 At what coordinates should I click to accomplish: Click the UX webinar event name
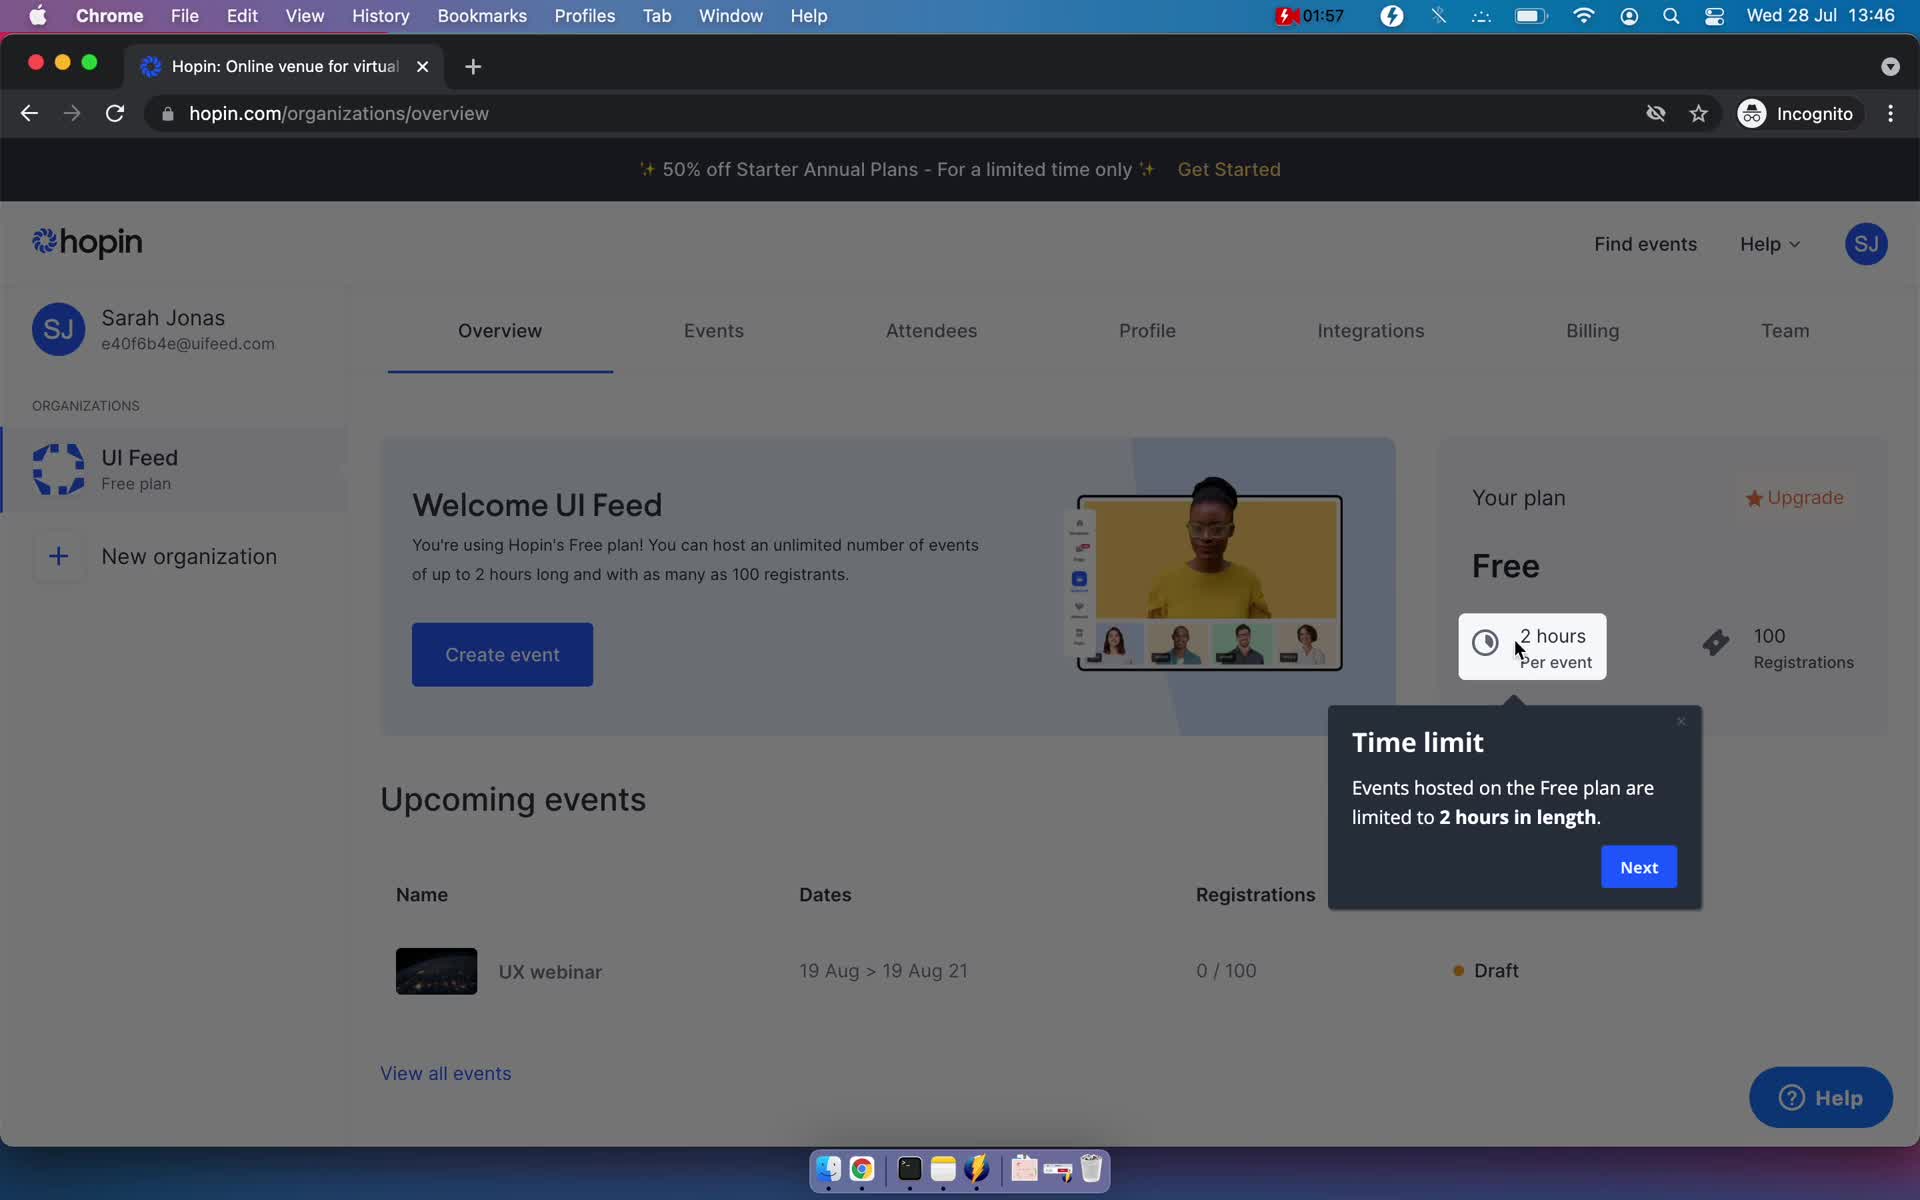click(550, 972)
